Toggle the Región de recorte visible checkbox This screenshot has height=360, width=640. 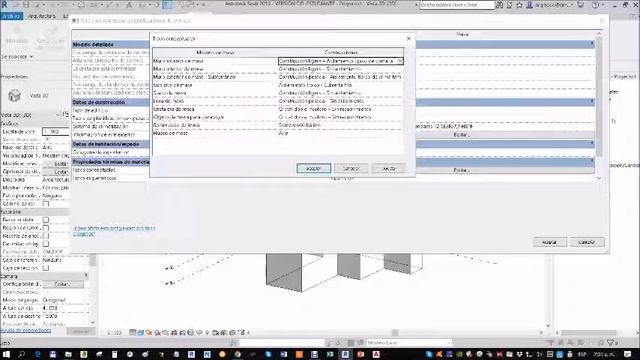(46, 228)
